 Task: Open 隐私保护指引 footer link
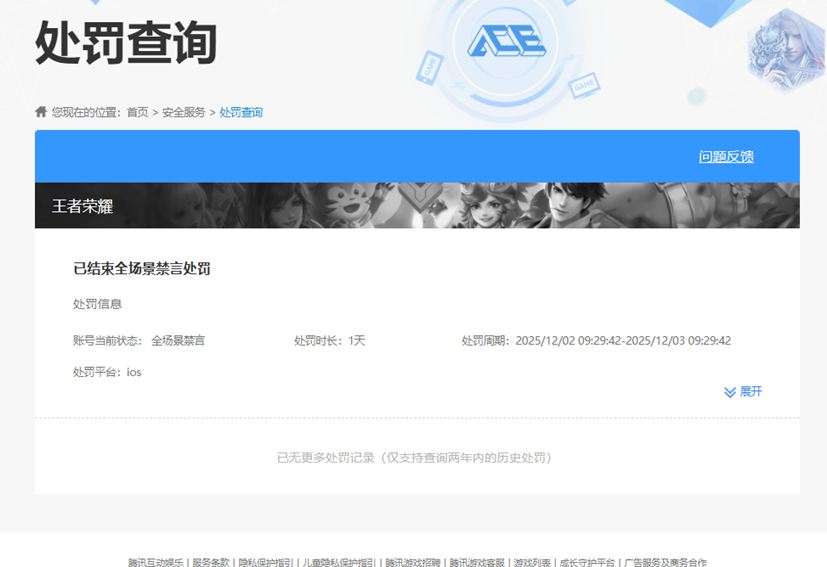265,562
